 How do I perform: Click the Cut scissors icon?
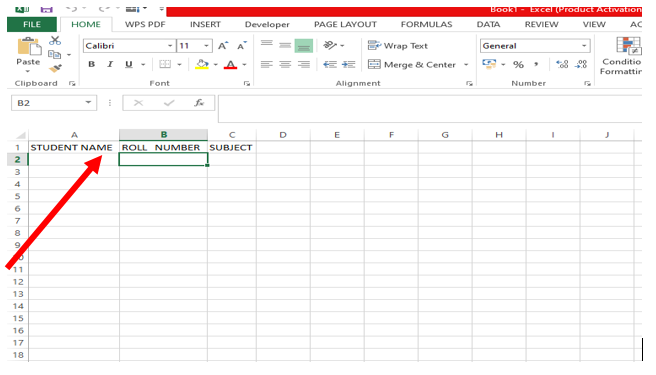(x=55, y=41)
